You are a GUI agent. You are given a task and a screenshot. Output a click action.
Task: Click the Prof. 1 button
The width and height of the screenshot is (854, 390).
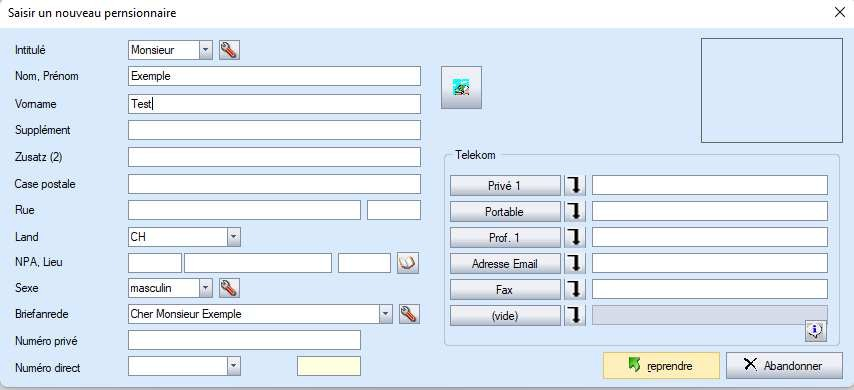pos(505,237)
